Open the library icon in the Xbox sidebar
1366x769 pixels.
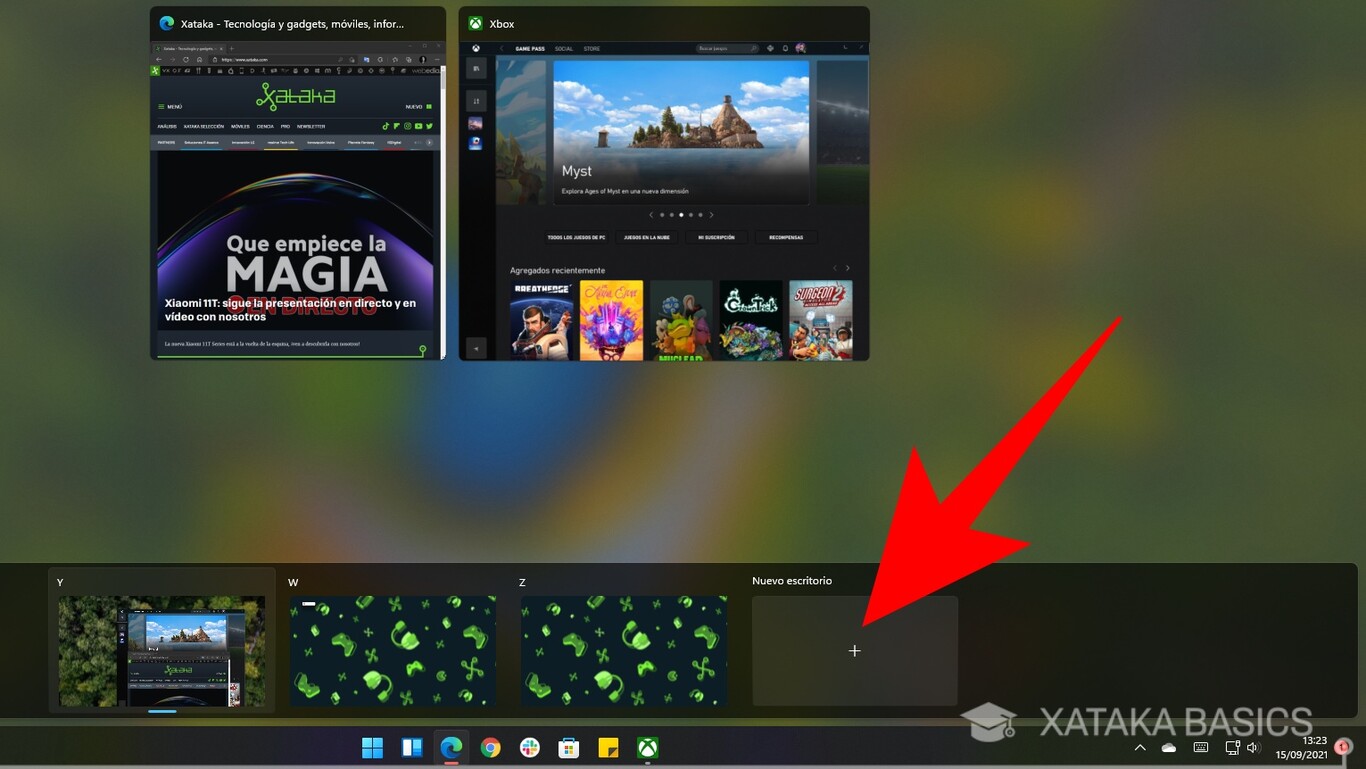pyautogui.click(x=475, y=100)
